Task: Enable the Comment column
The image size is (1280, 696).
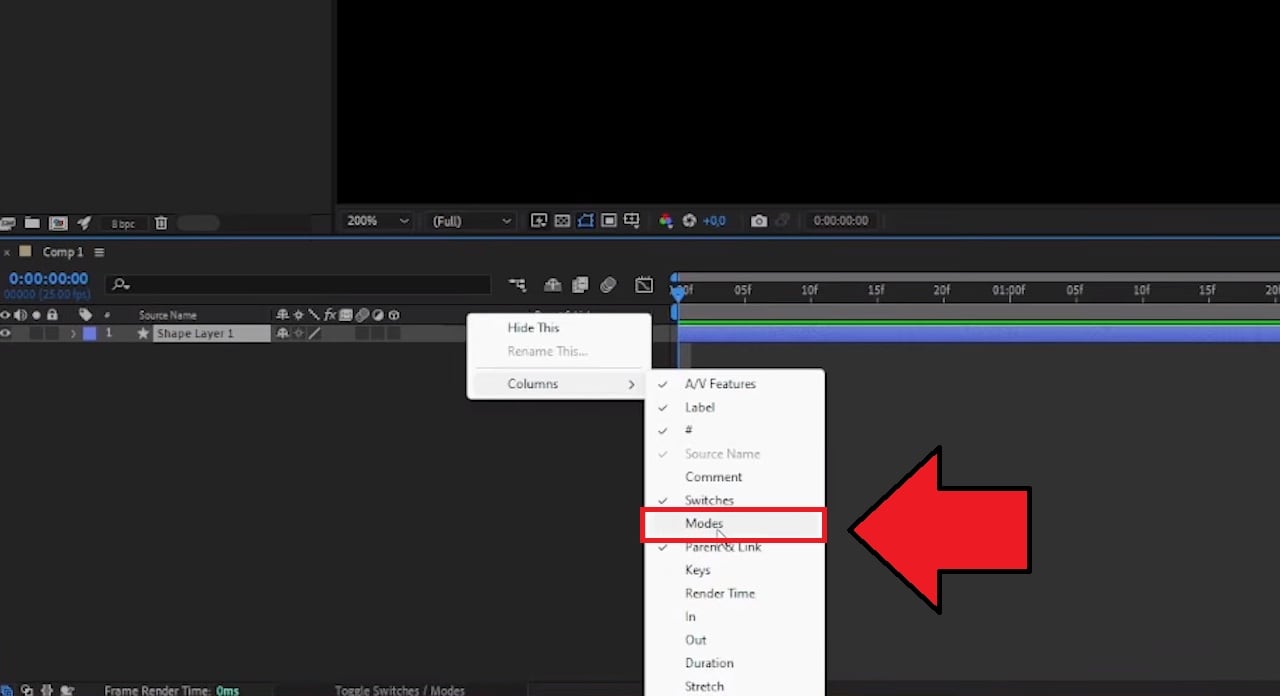Action: click(734, 477)
